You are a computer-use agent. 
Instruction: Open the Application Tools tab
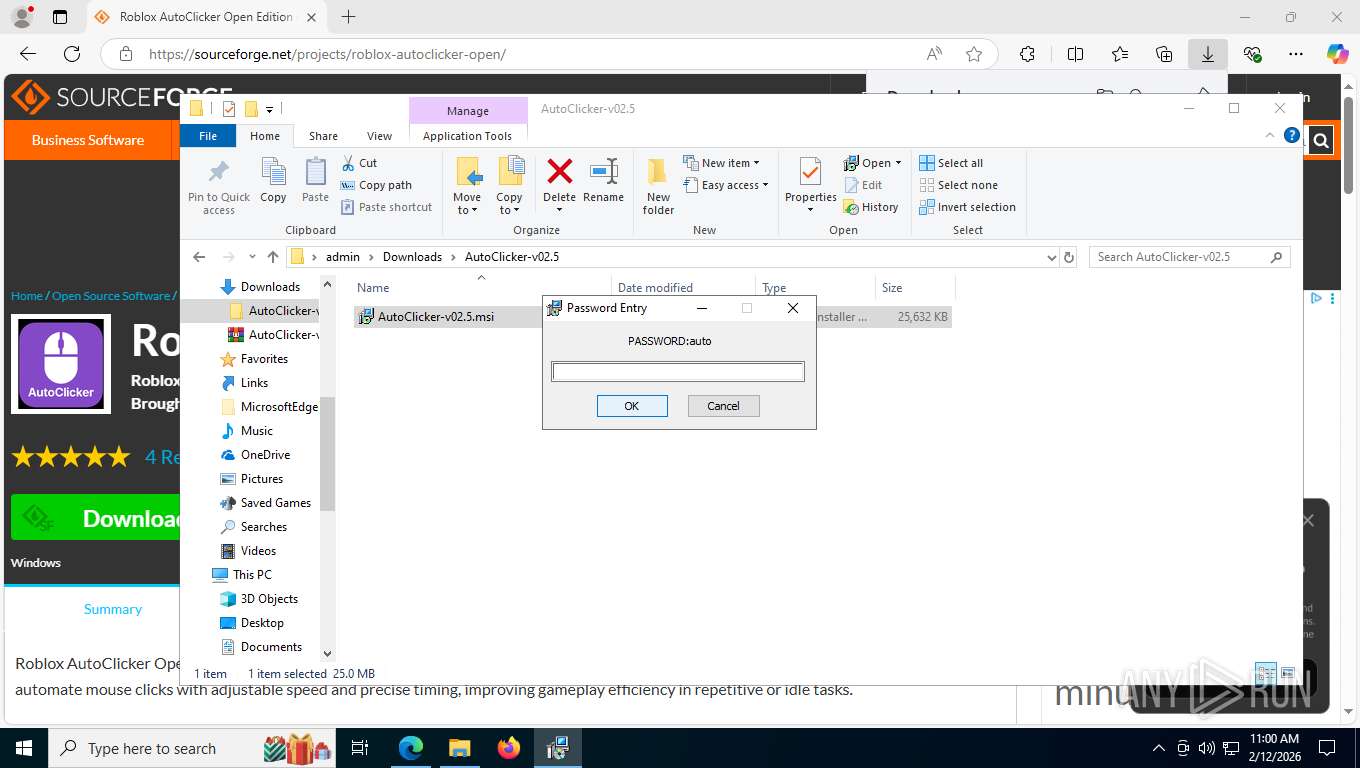click(x=467, y=136)
